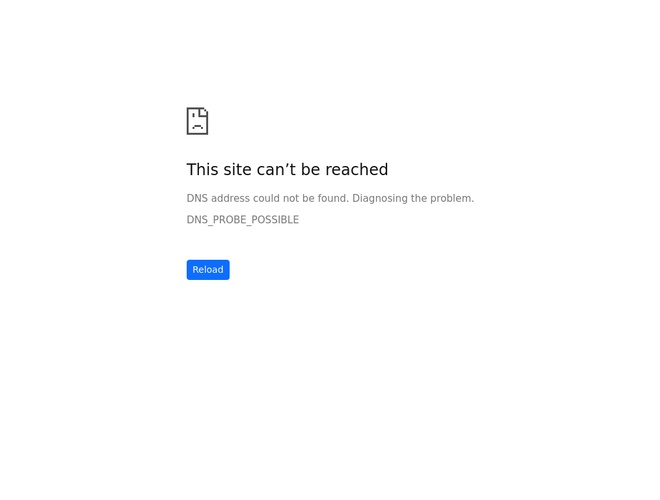Image resolution: width=660 pixels, height=500 pixels.
Task: Click the "Diagnosing the problem." text
Action: (x=413, y=198)
